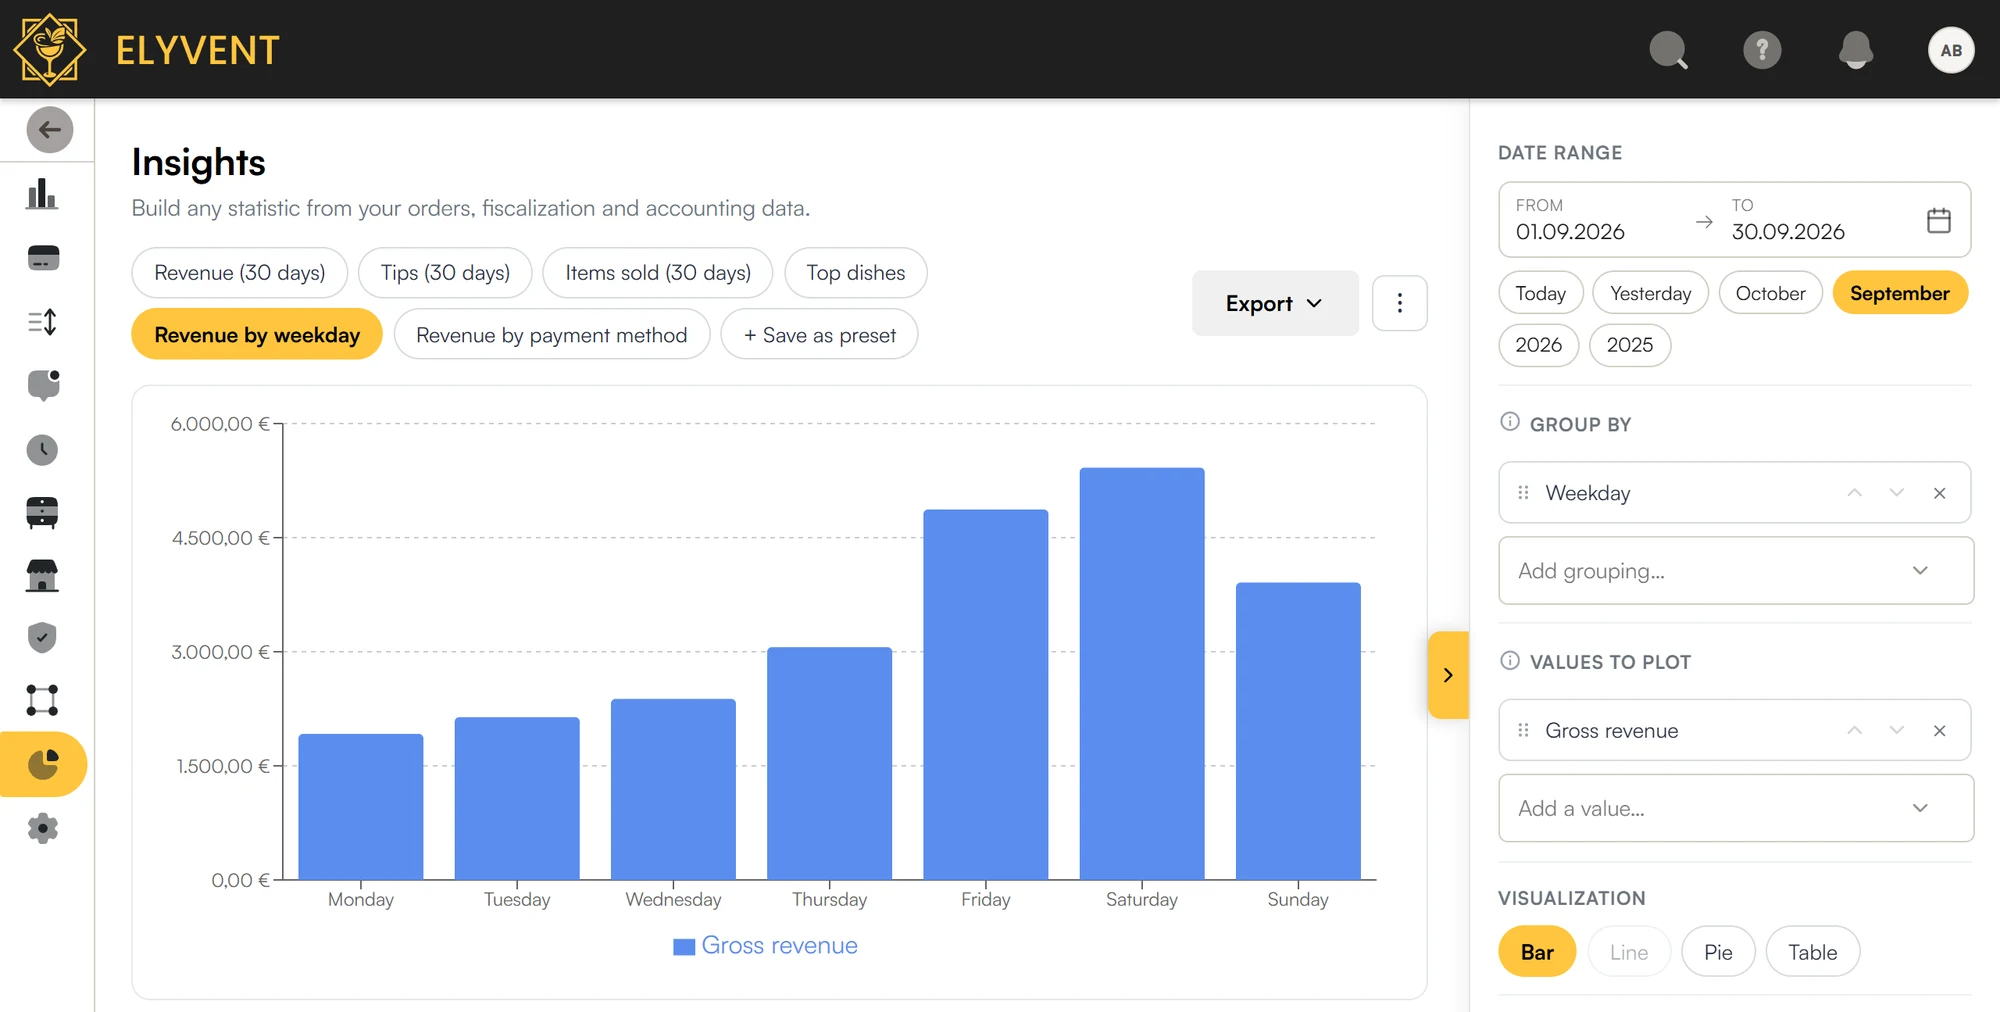Open notifications bell icon

[x=1856, y=50]
